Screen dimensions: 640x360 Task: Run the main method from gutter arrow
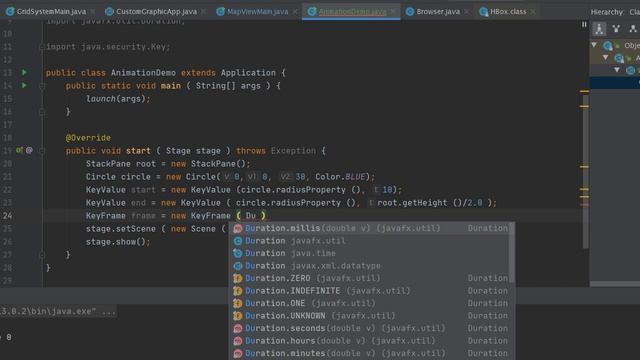pos(24,85)
